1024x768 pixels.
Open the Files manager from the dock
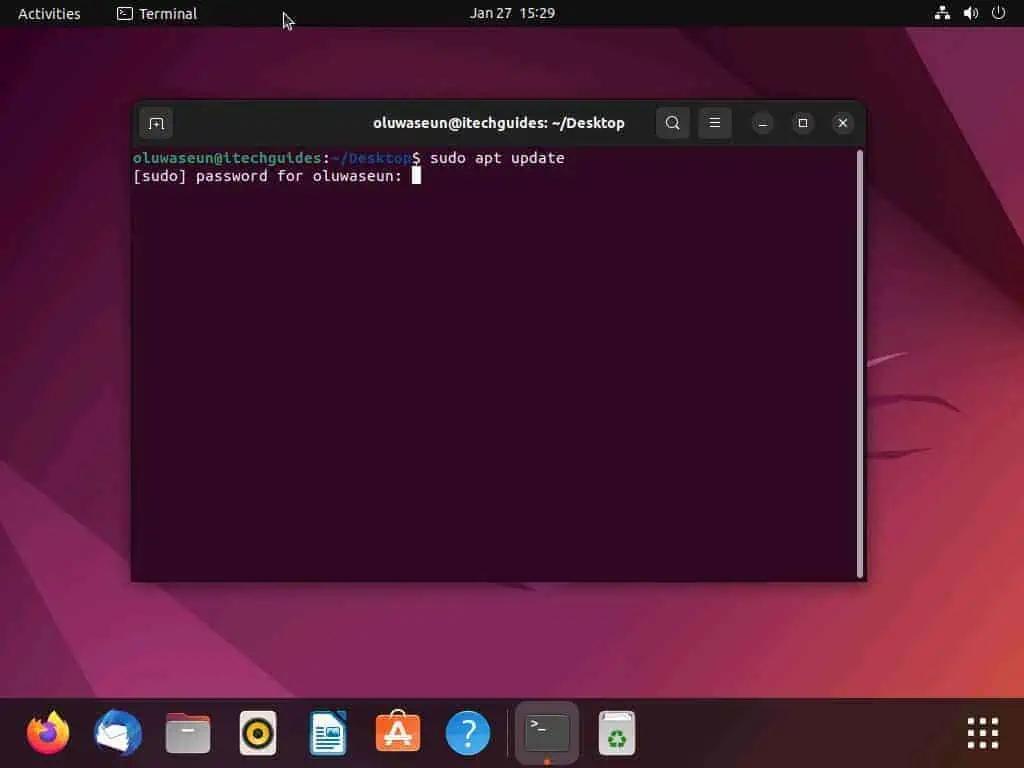[187, 732]
